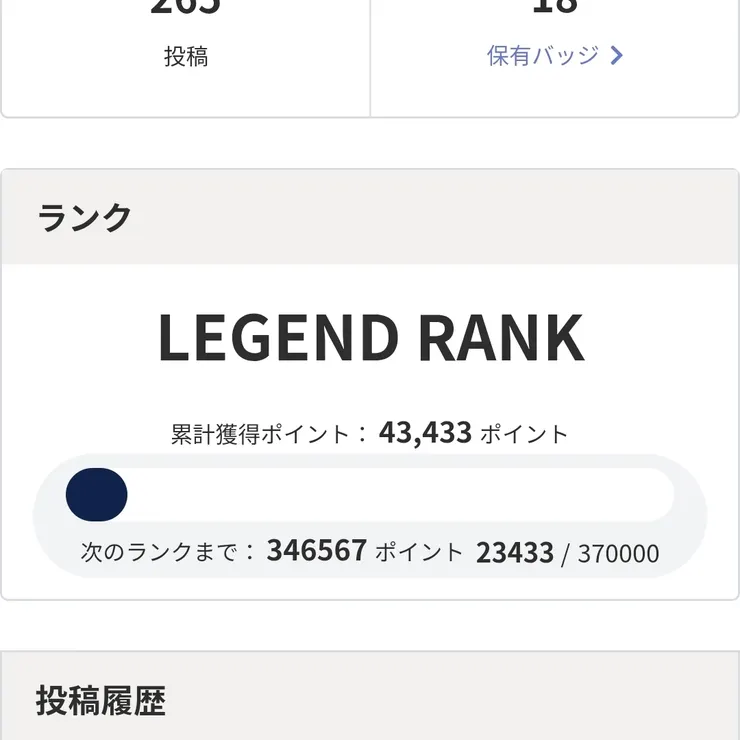Screen dimensions: 740x740
Task: Click the white empty progress bar track
Action: [x=400, y=494]
